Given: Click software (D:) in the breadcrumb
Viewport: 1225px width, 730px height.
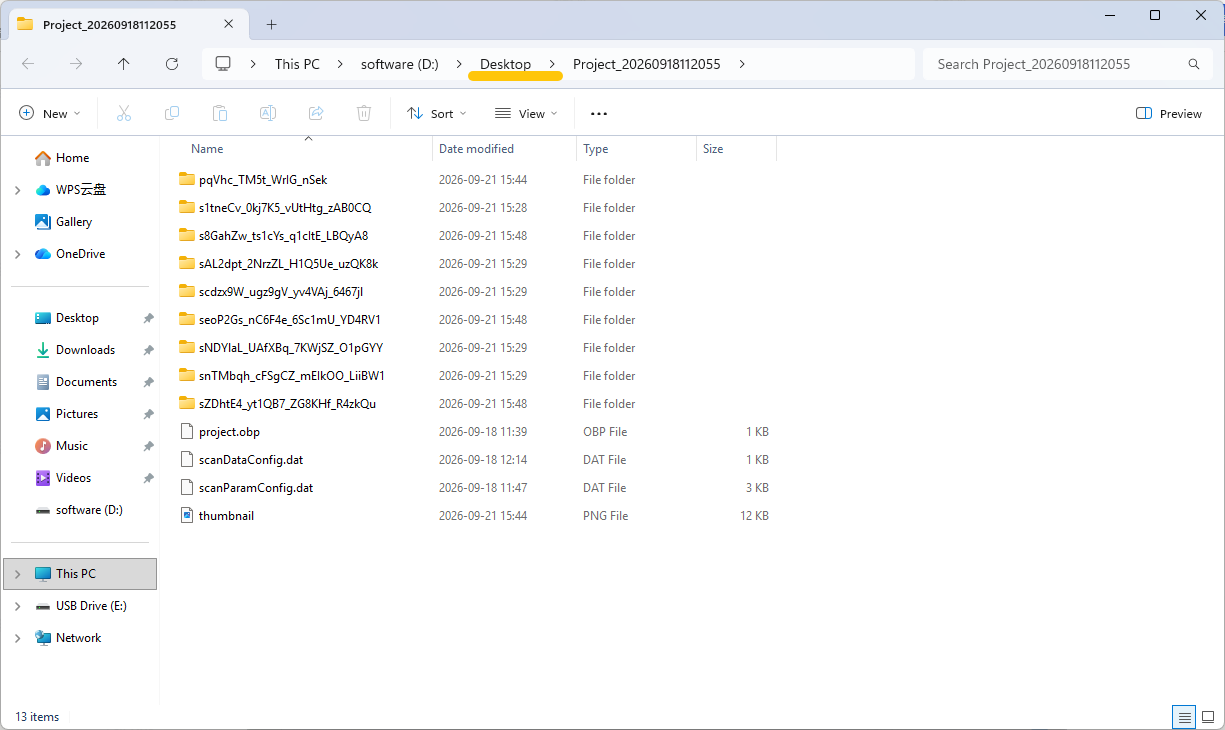Looking at the screenshot, I should pos(400,64).
